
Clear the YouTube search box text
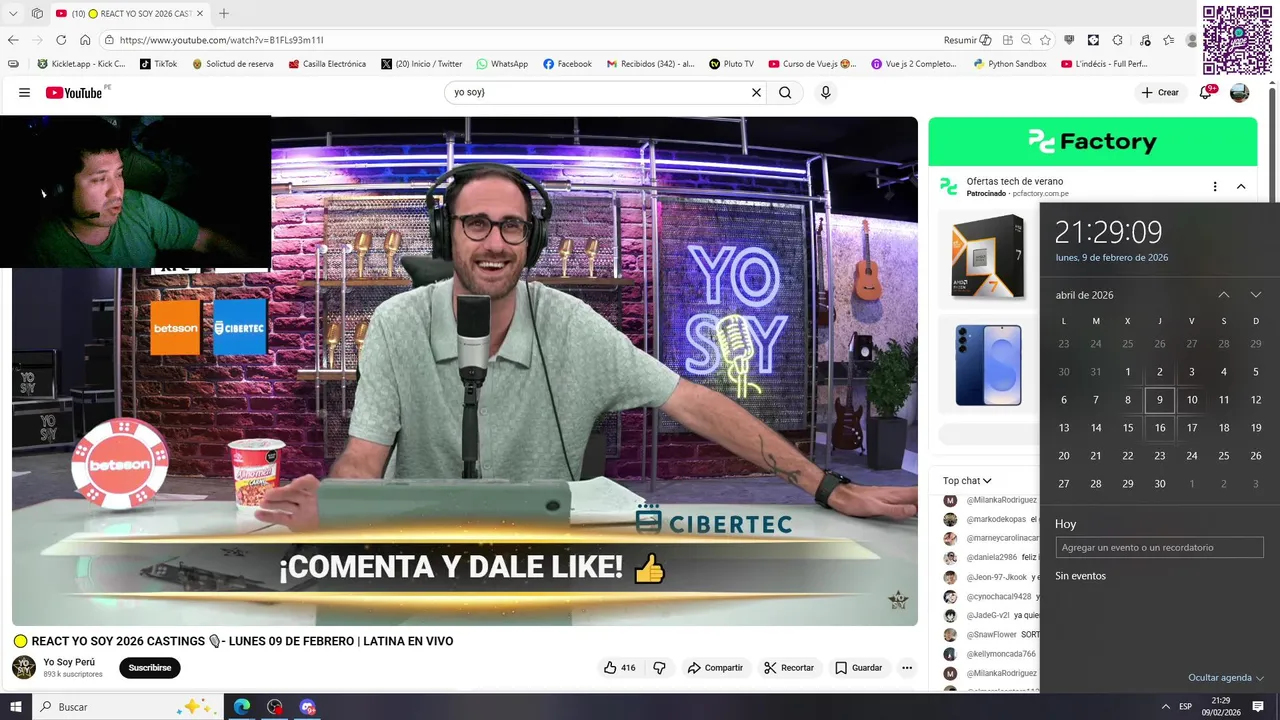click(x=756, y=92)
